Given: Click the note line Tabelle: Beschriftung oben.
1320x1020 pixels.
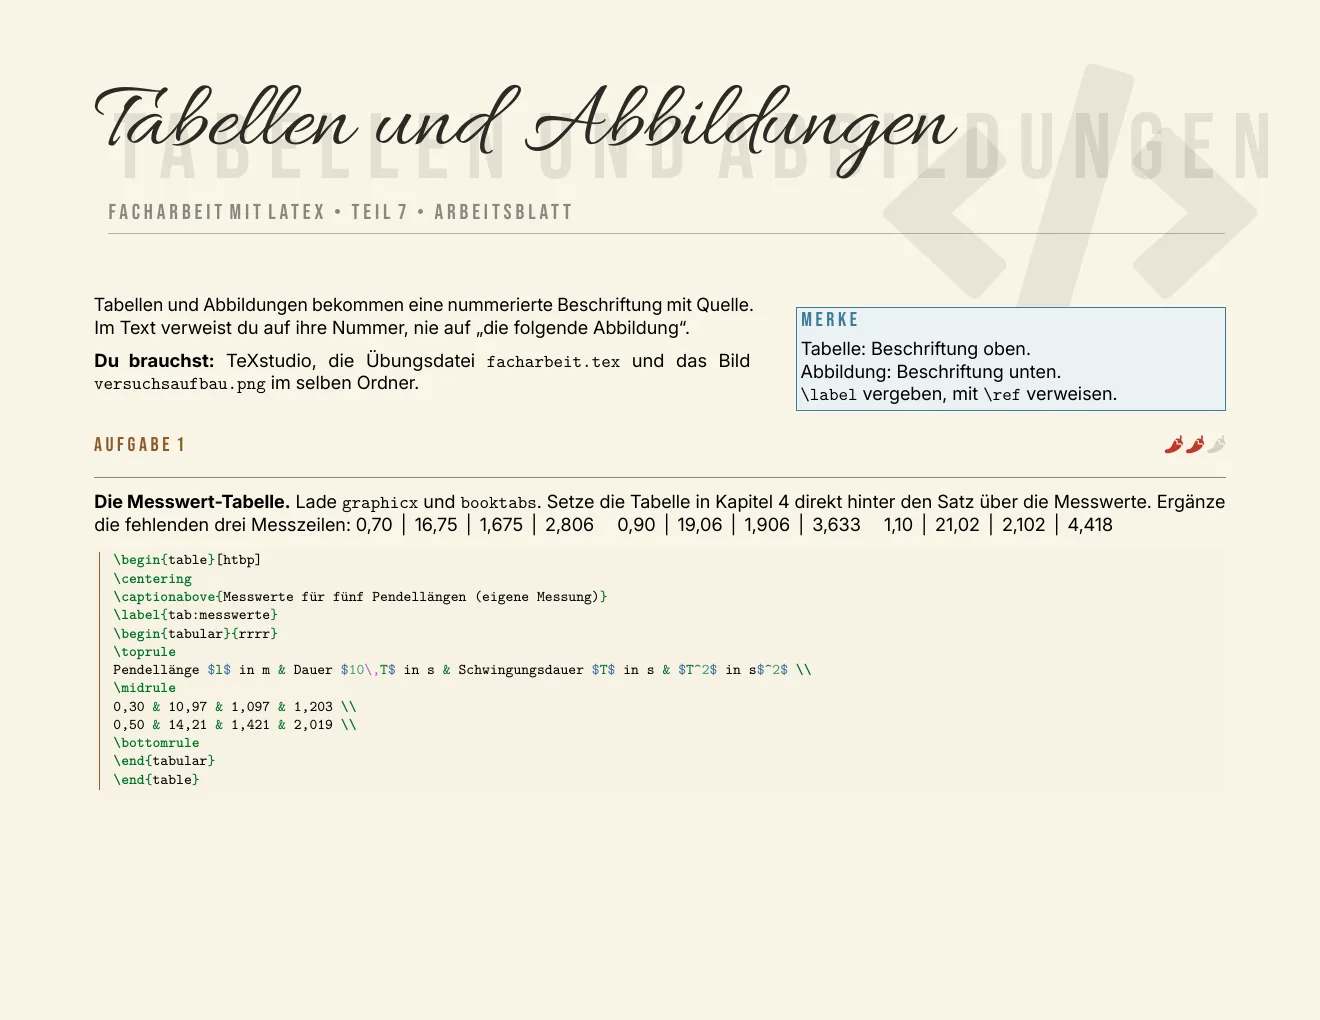Looking at the screenshot, I should [x=916, y=349].
